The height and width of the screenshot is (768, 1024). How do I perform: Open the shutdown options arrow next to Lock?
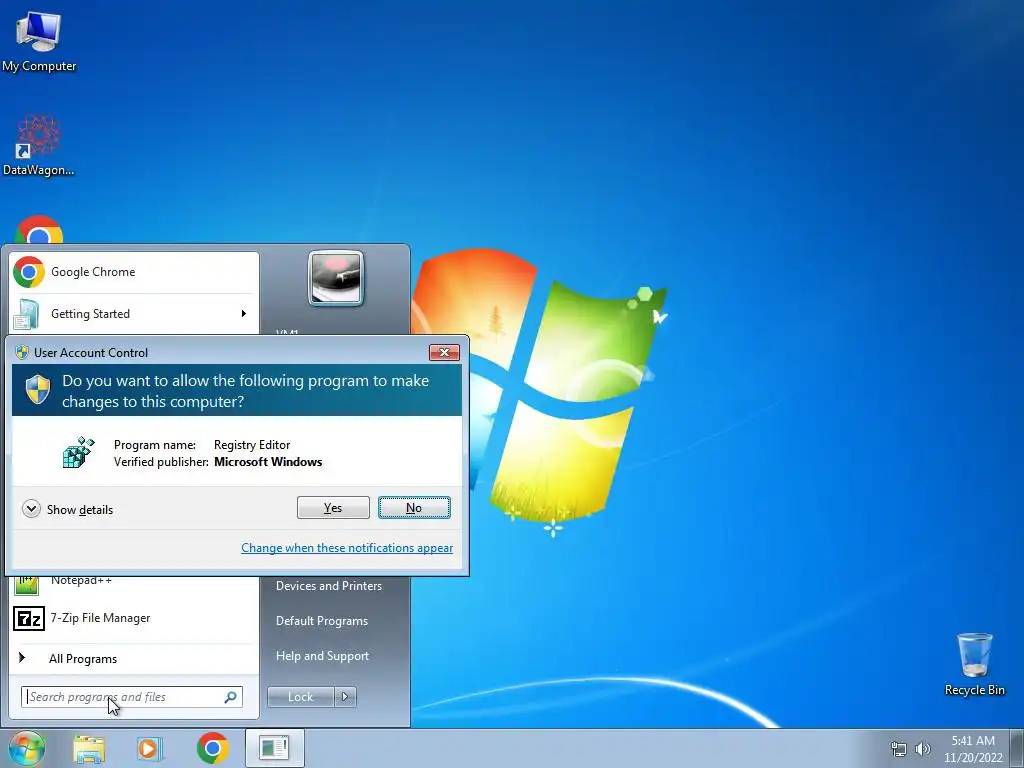tap(345, 697)
